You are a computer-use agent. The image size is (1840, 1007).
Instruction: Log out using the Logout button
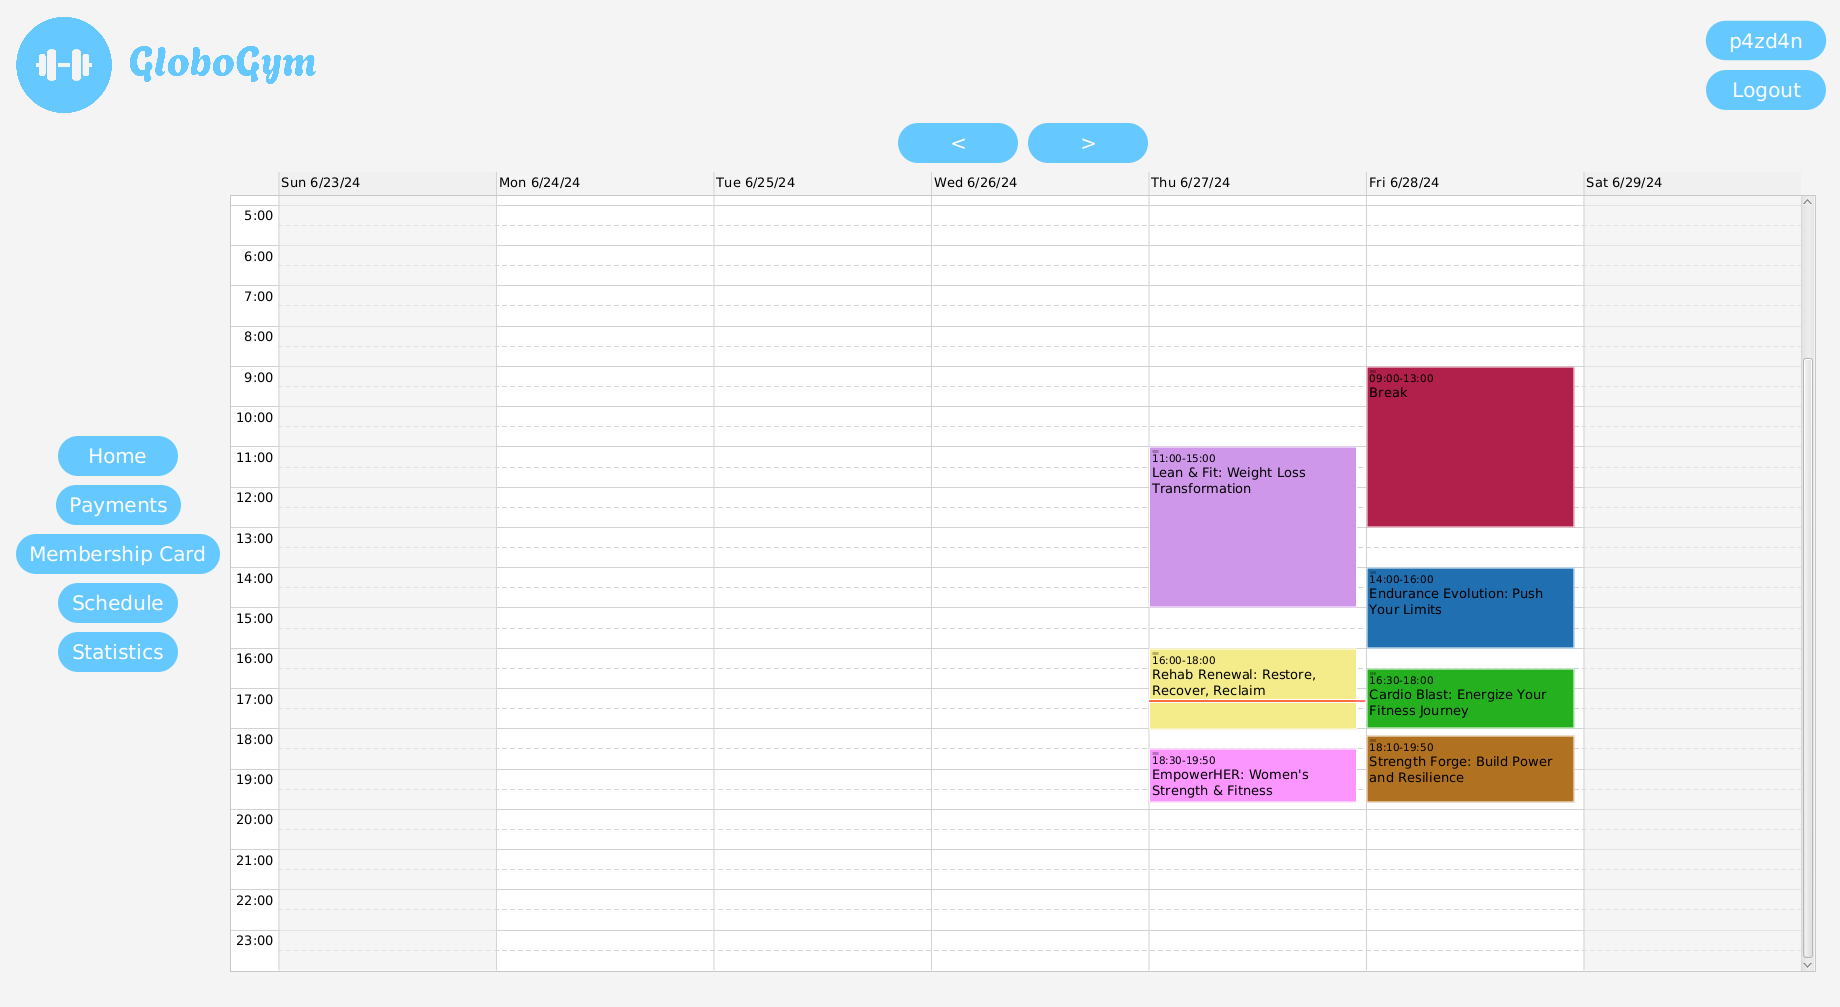tap(1765, 90)
